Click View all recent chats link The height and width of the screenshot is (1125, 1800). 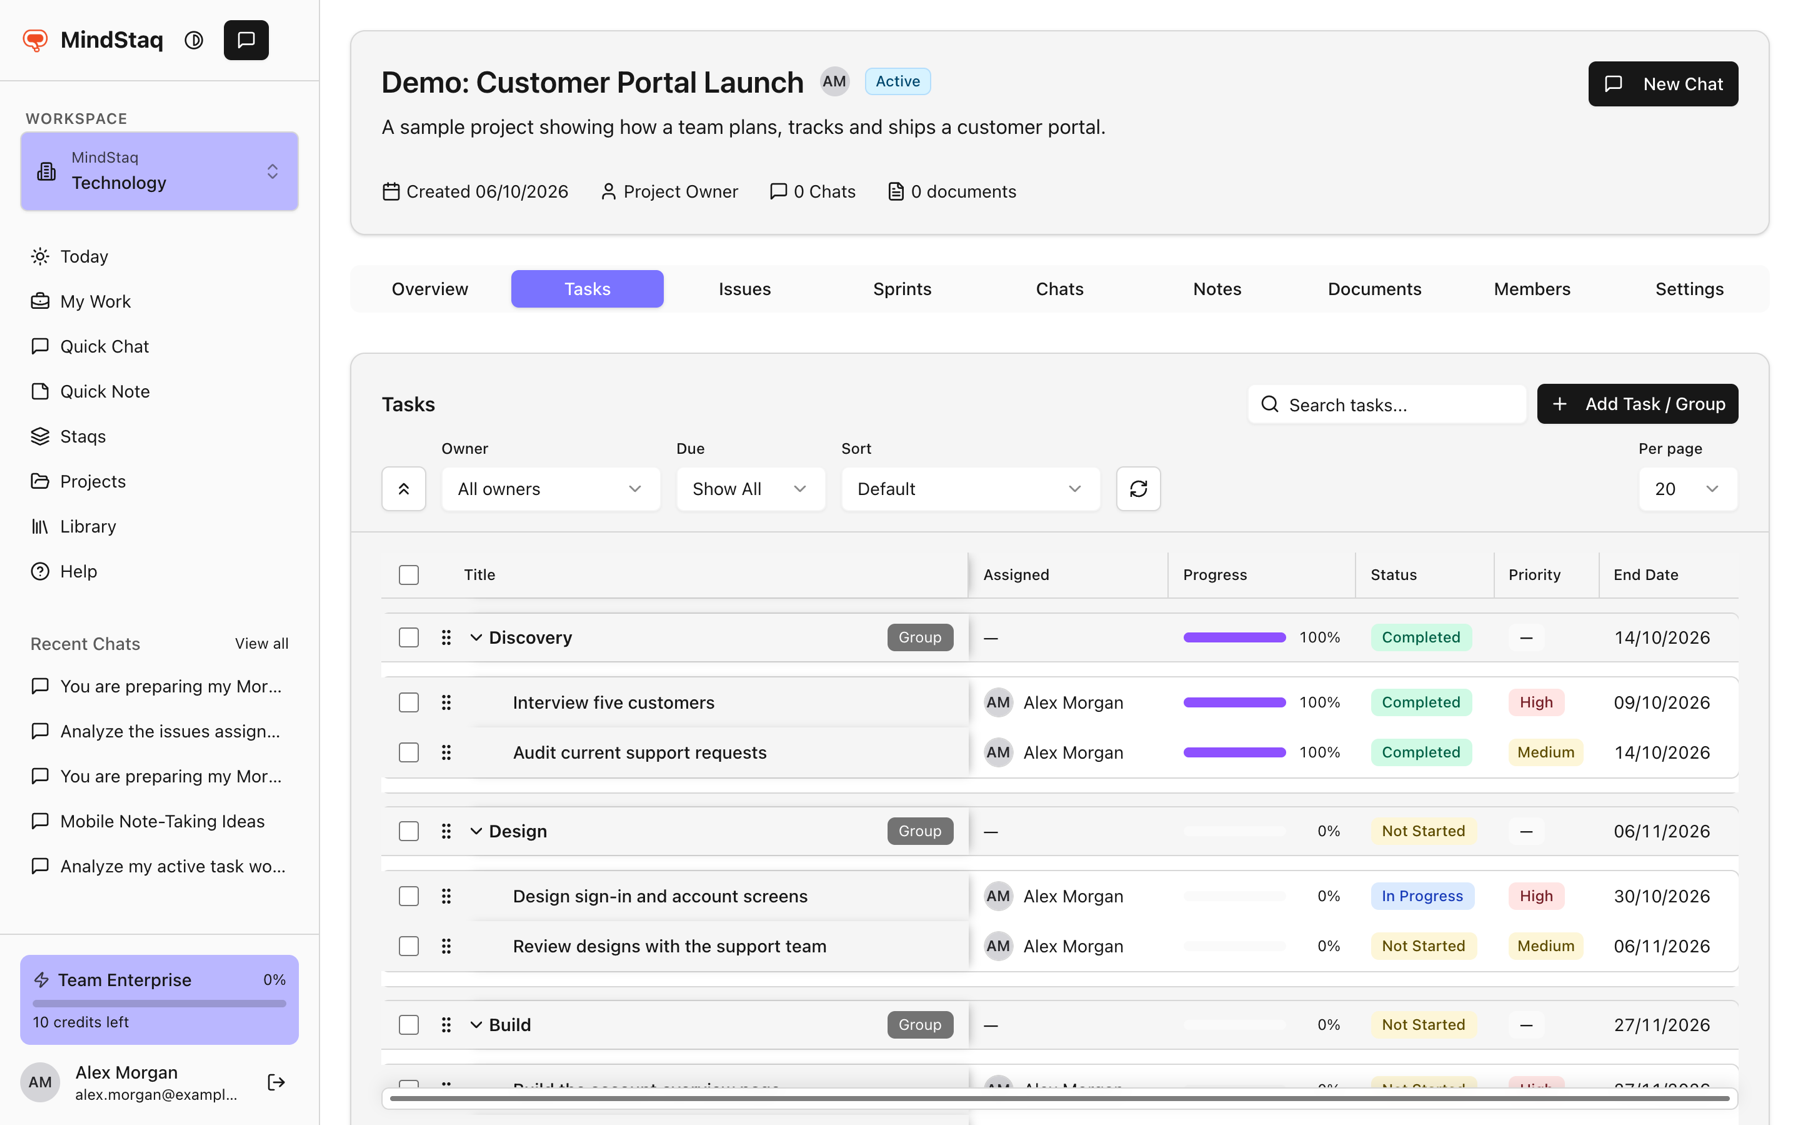coord(262,644)
